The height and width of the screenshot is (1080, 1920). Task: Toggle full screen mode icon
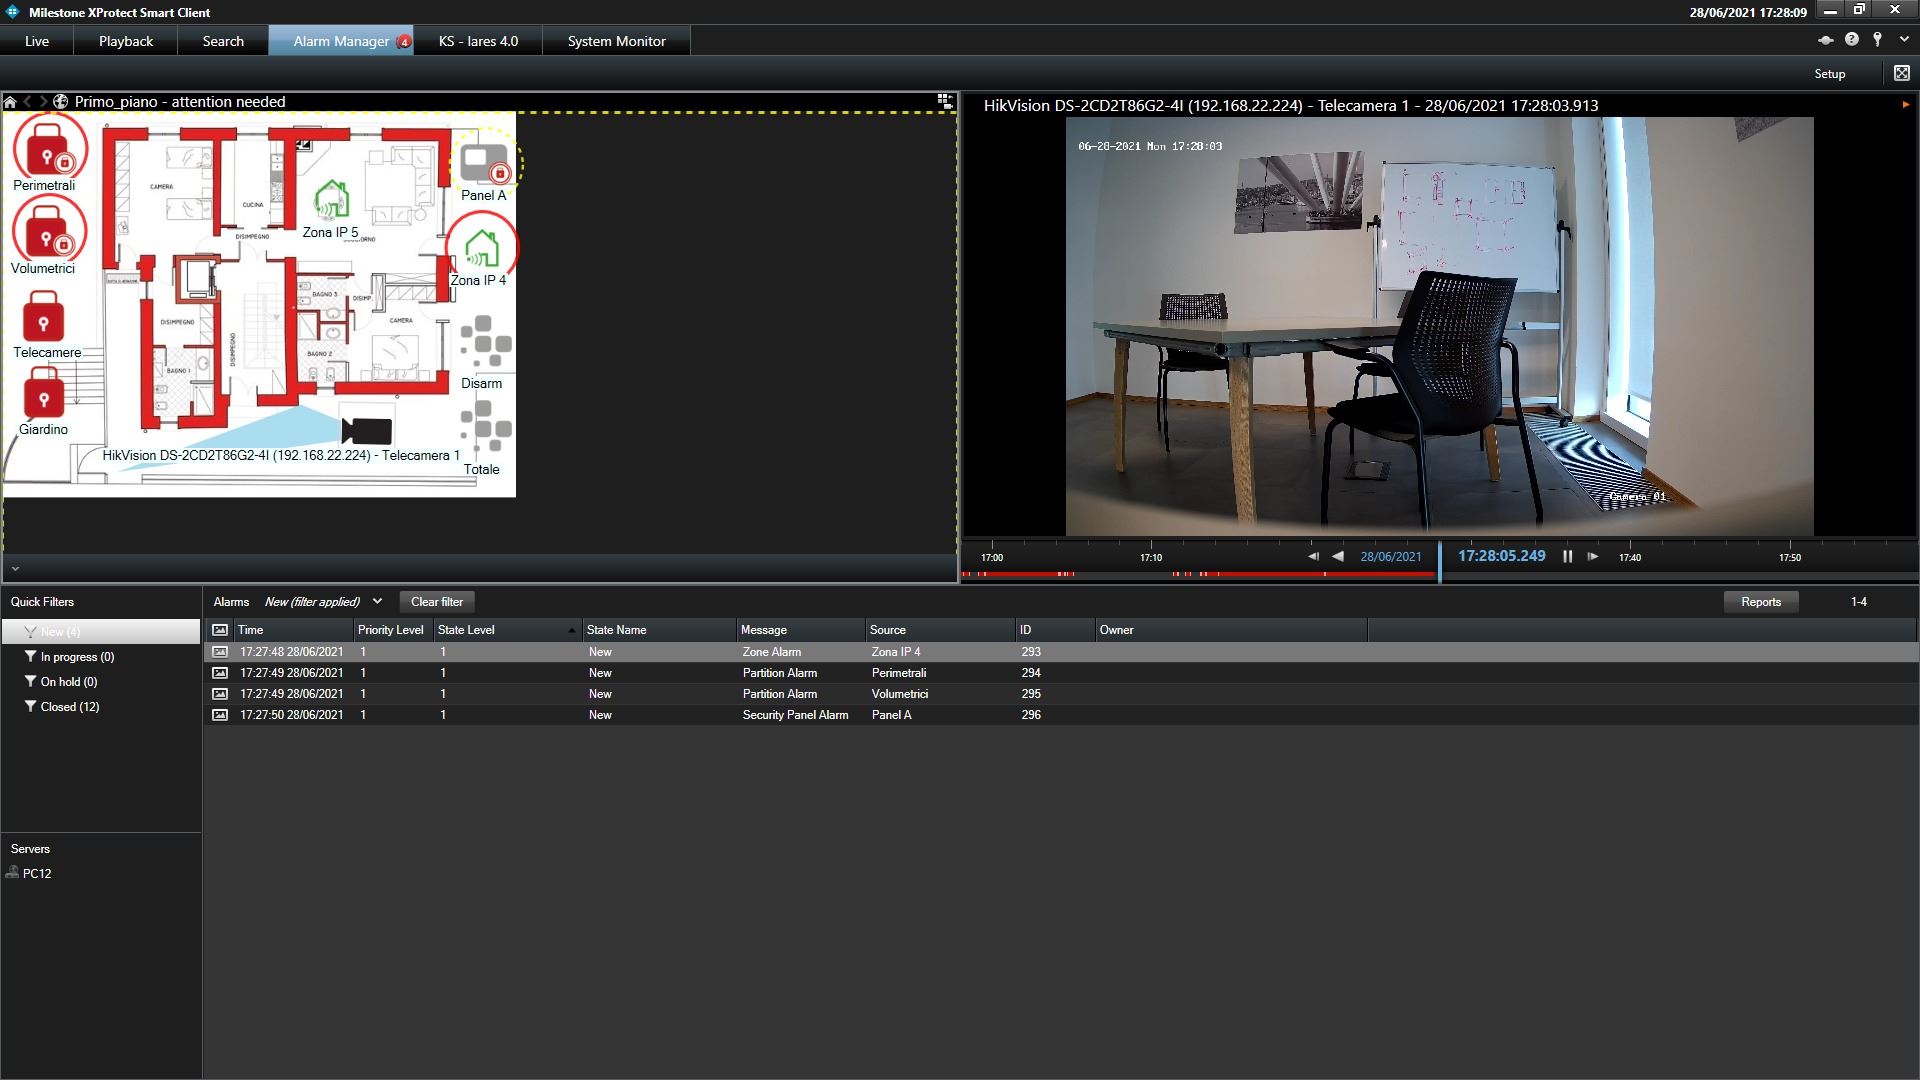[x=1901, y=73]
